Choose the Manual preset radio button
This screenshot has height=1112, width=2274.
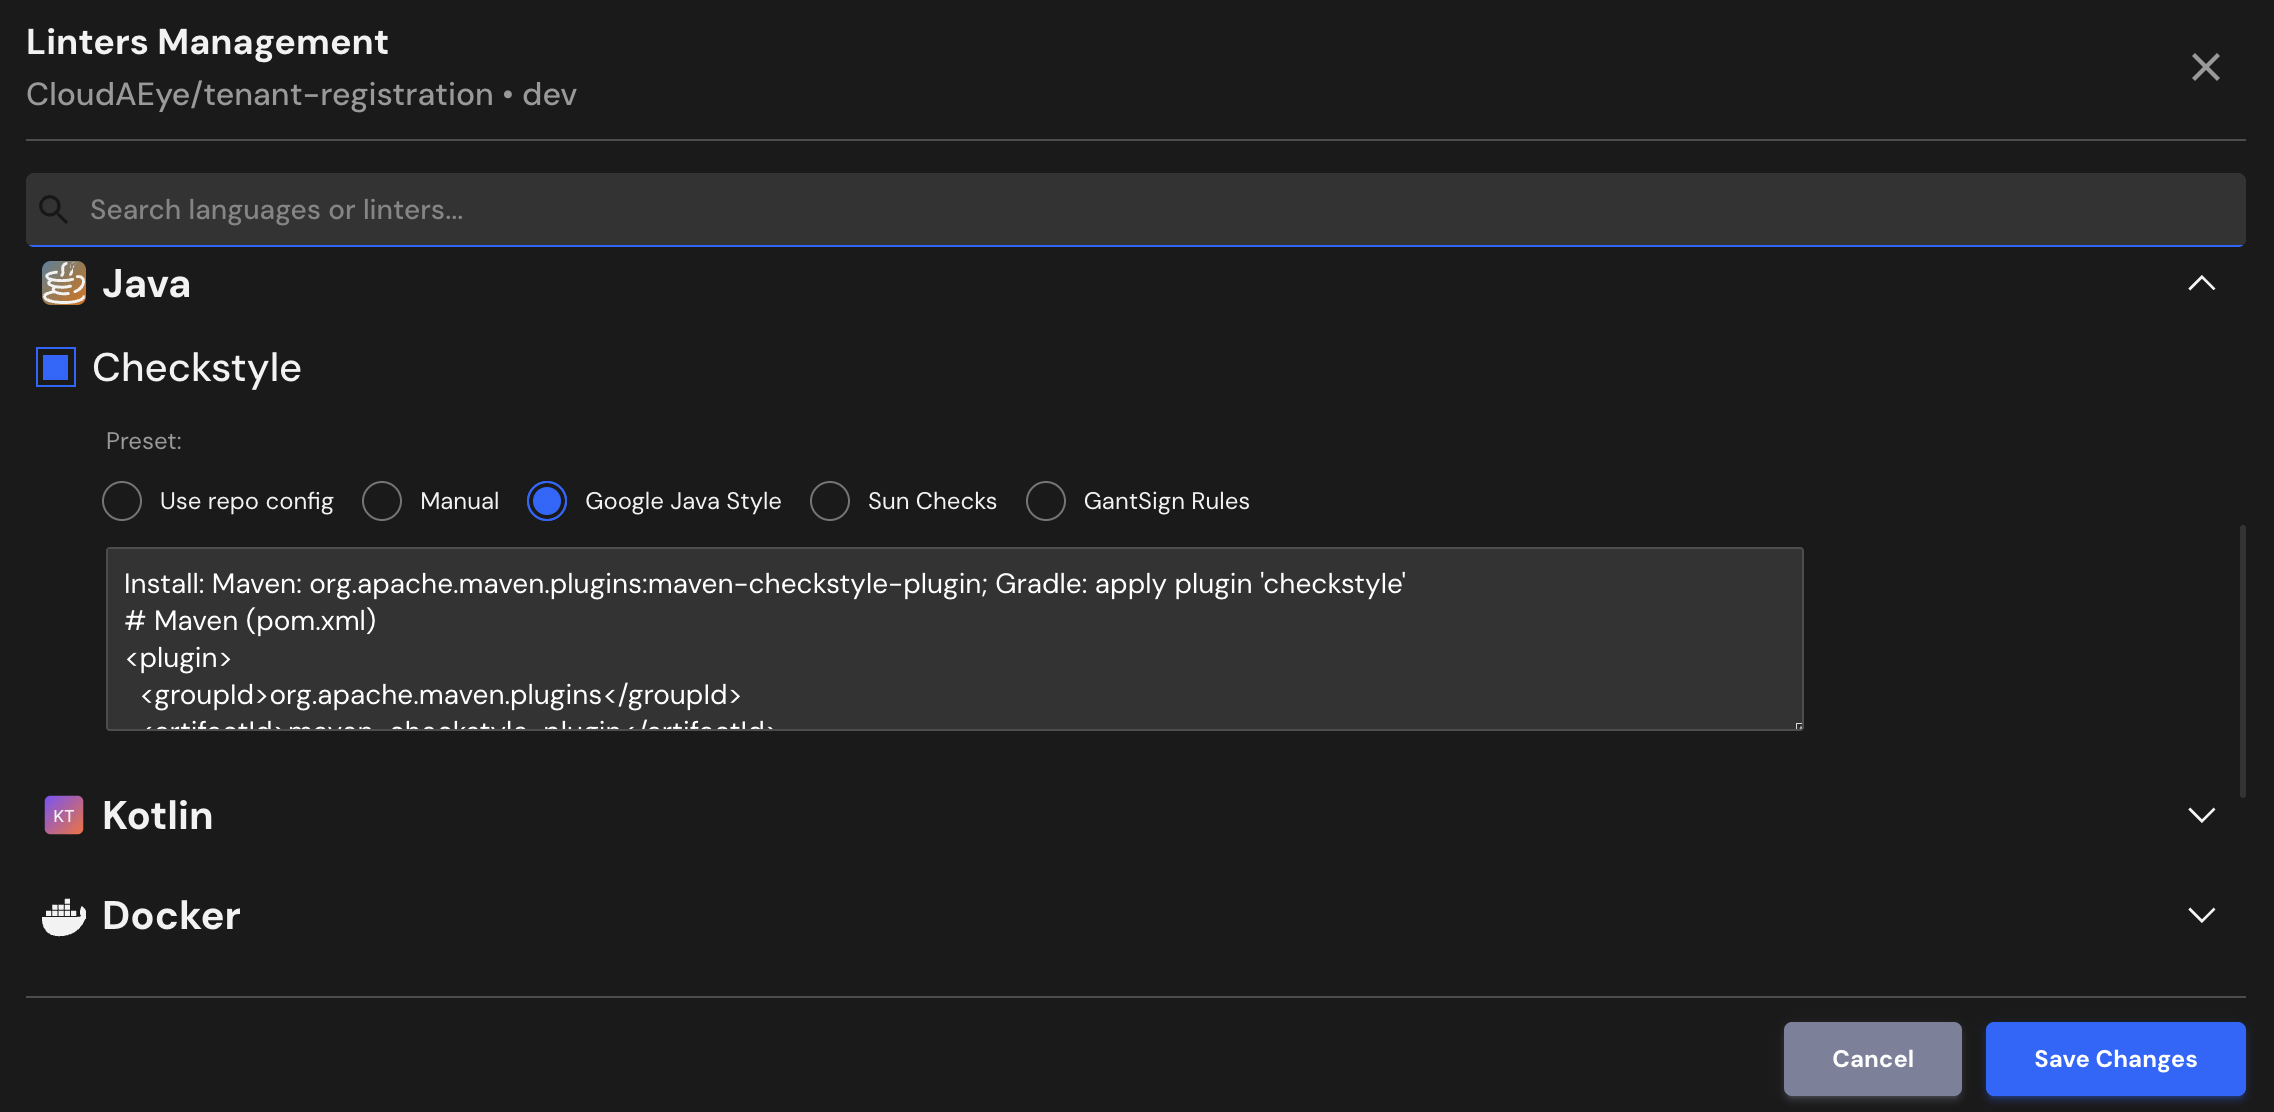(x=382, y=501)
